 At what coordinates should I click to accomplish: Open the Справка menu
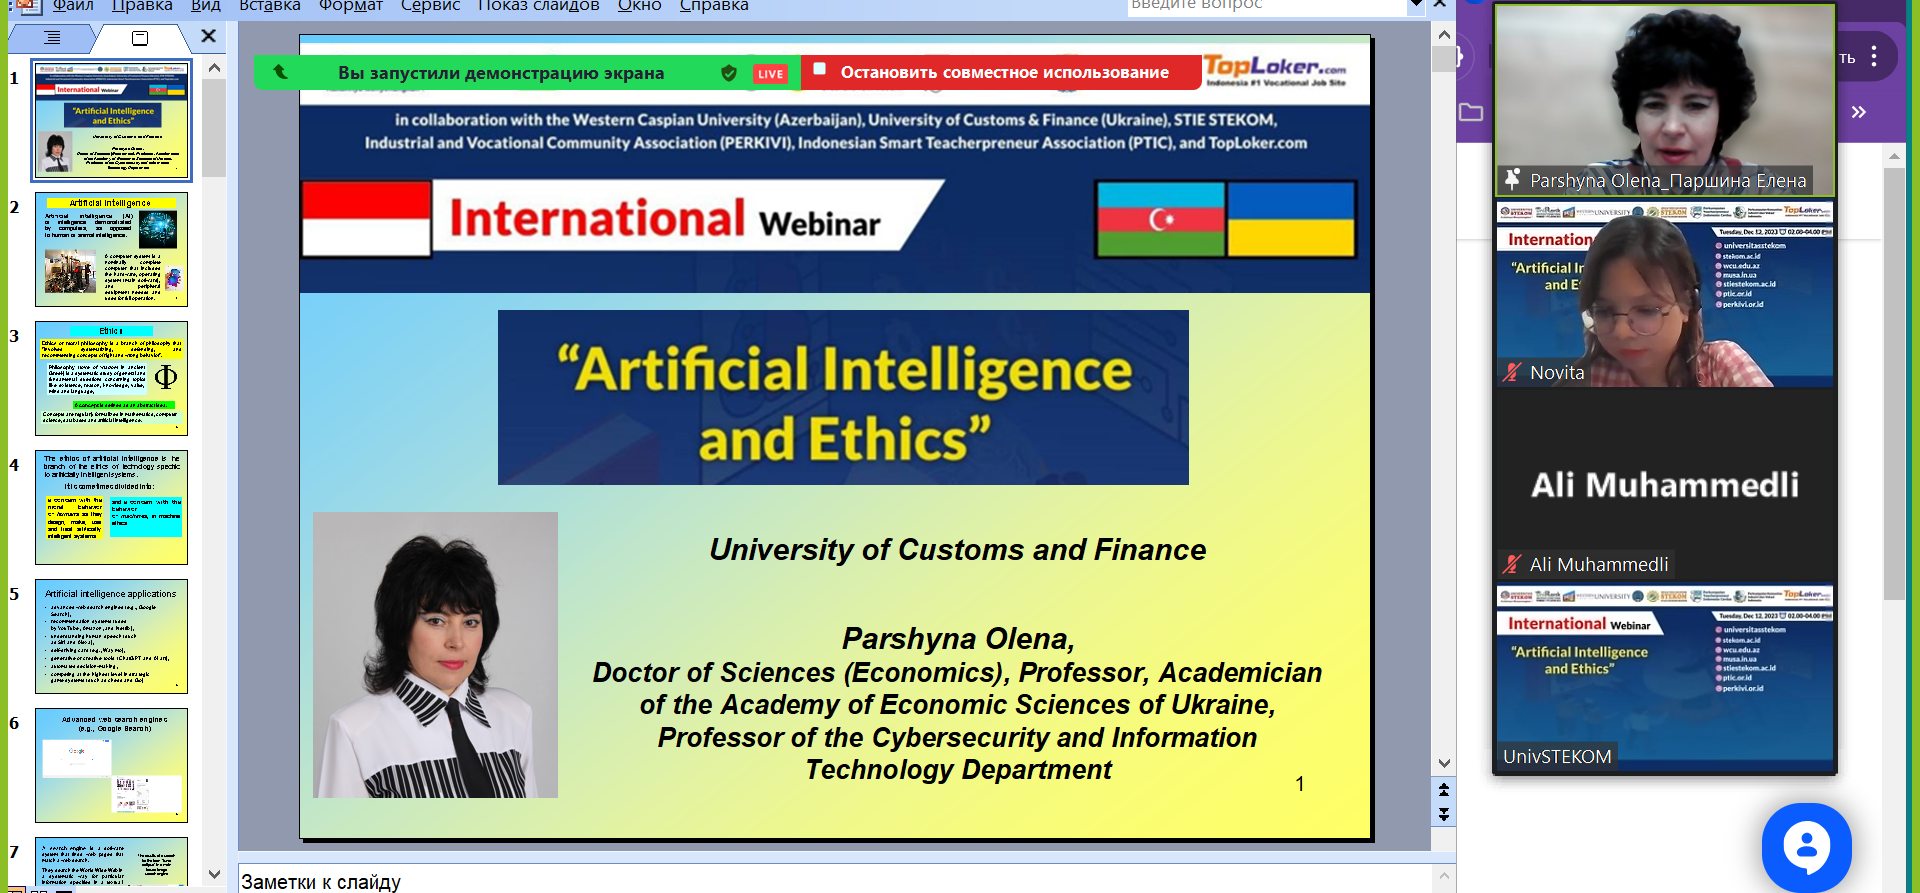pos(714,6)
